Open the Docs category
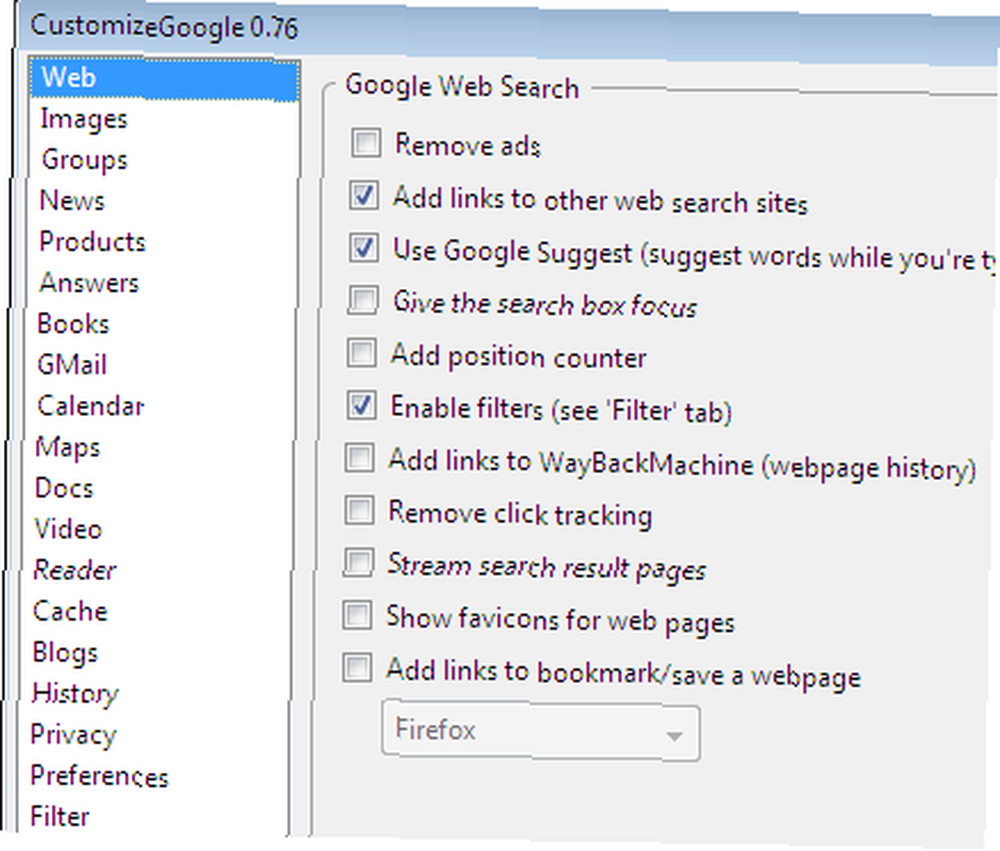The width and height of the screenshot is (1000, 851). (64, 488)
